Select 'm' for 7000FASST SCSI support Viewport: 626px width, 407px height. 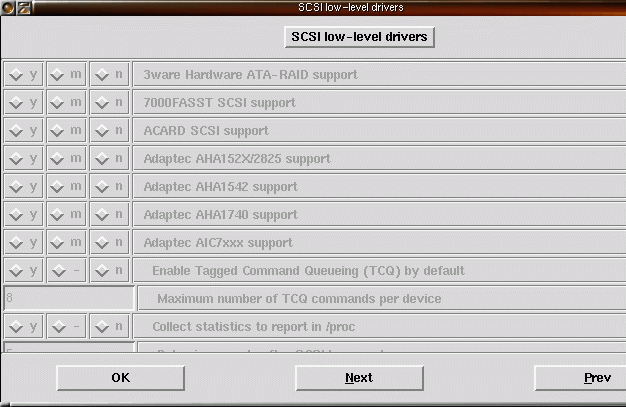point(66,102)
